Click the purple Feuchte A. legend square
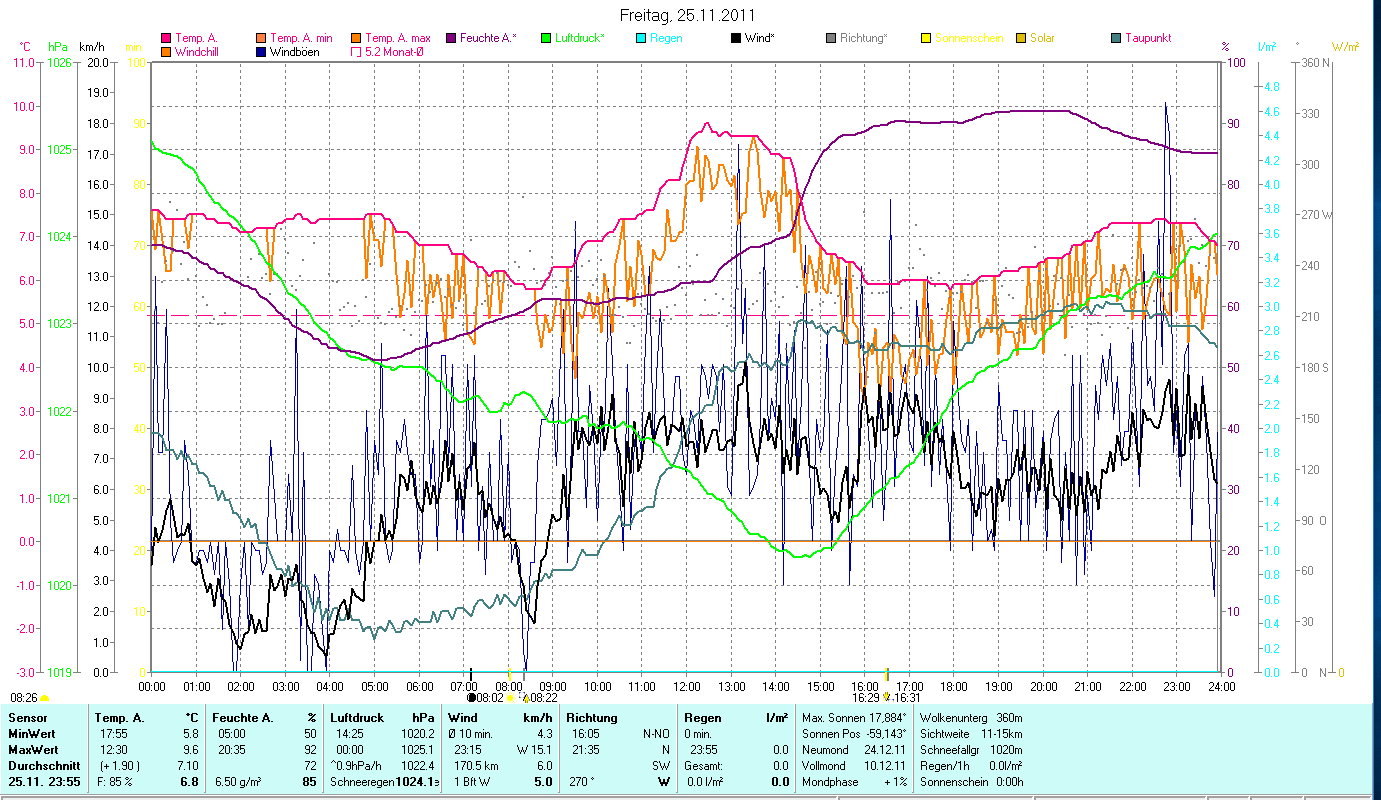The image size is (1381, 800). [x=451, y=38]
